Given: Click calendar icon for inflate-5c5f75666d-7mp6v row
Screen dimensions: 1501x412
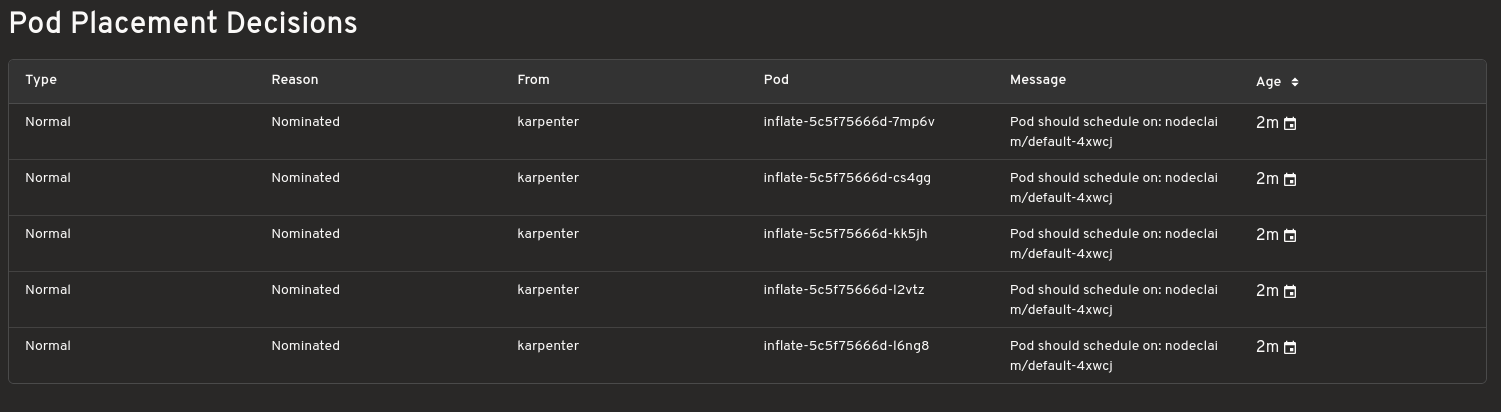Looking at the screenshot, I should (x=1290, y=124).
